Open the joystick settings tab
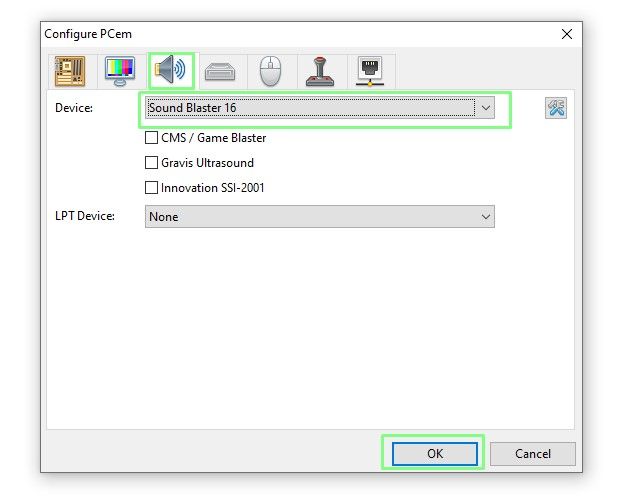The width and height of the screenshot is (620, 499). point(320,72)
